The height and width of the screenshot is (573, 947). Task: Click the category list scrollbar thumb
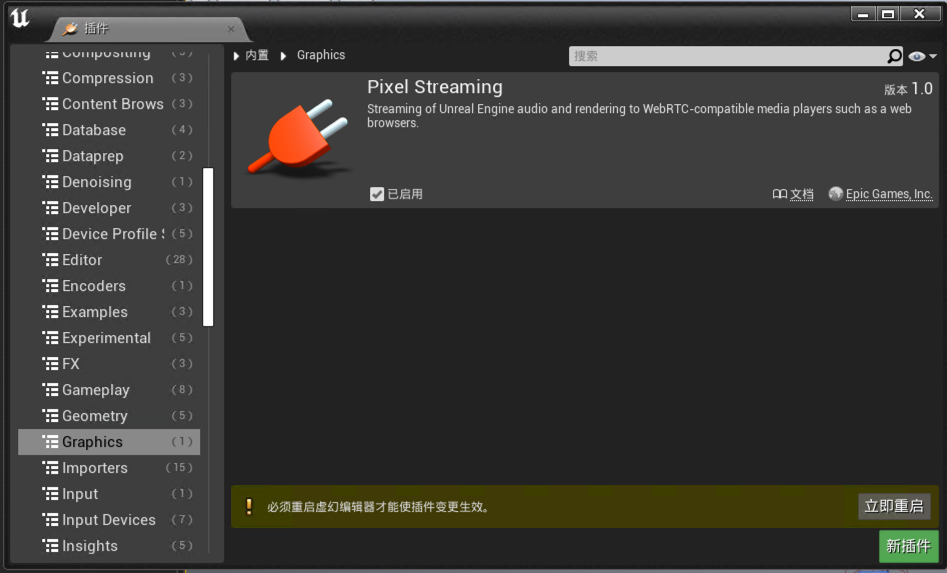coord(208,247)
